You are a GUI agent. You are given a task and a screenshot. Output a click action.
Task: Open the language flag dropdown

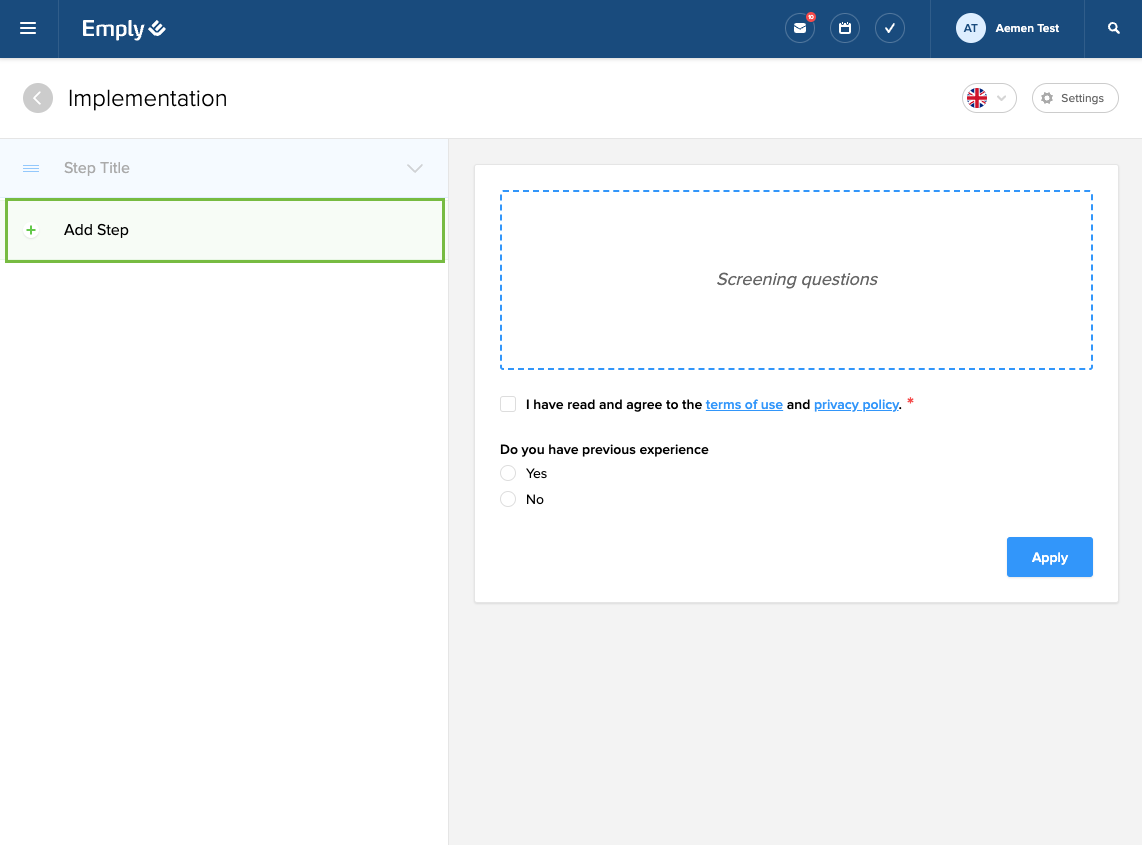[988, 98]
